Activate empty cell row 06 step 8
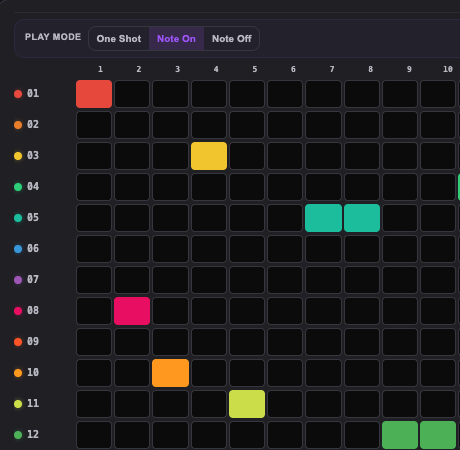Image resolution: width=460 pixels, height=450 pixels. 362,249
